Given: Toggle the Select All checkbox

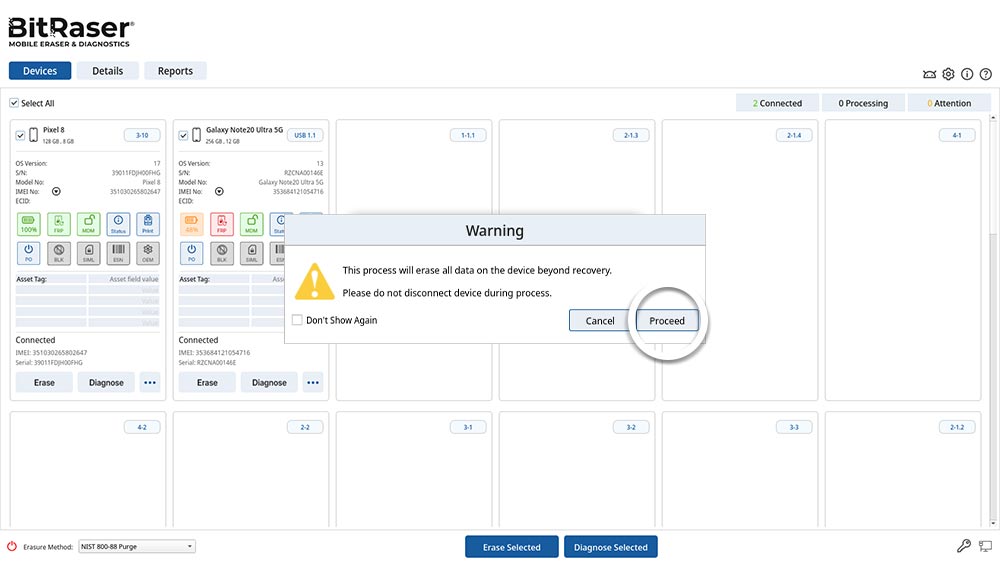Looking at the screenshot, I should pos(14,103).
